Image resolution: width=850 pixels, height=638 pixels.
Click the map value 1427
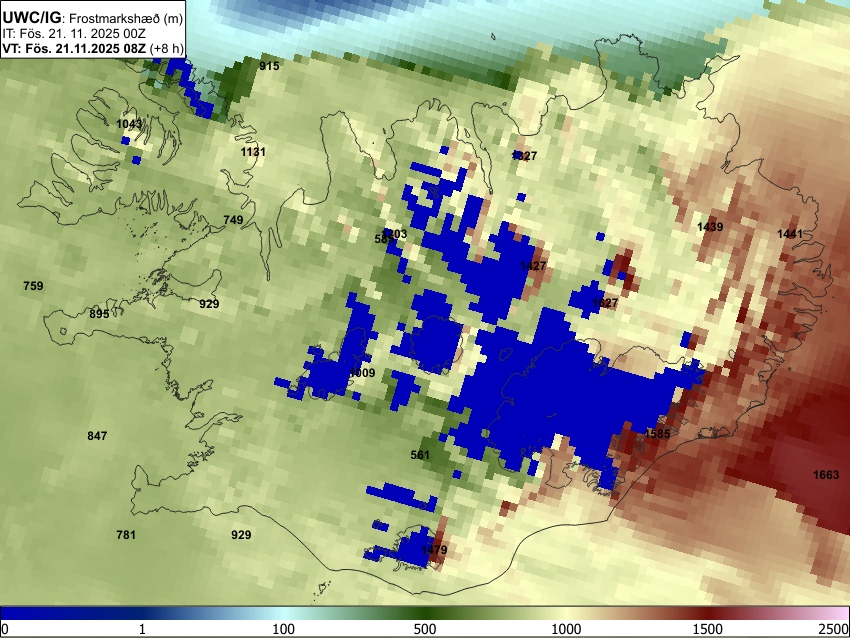[533, 266]
